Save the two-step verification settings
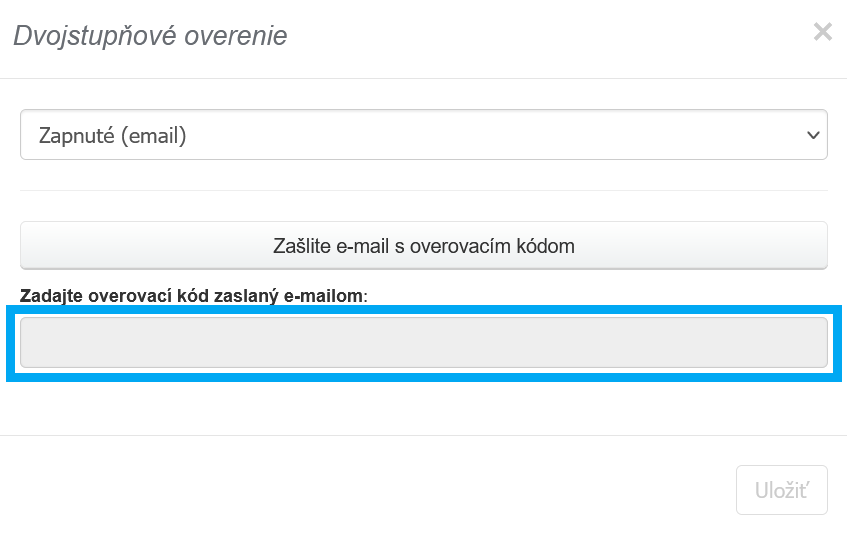 click(781, 490)
